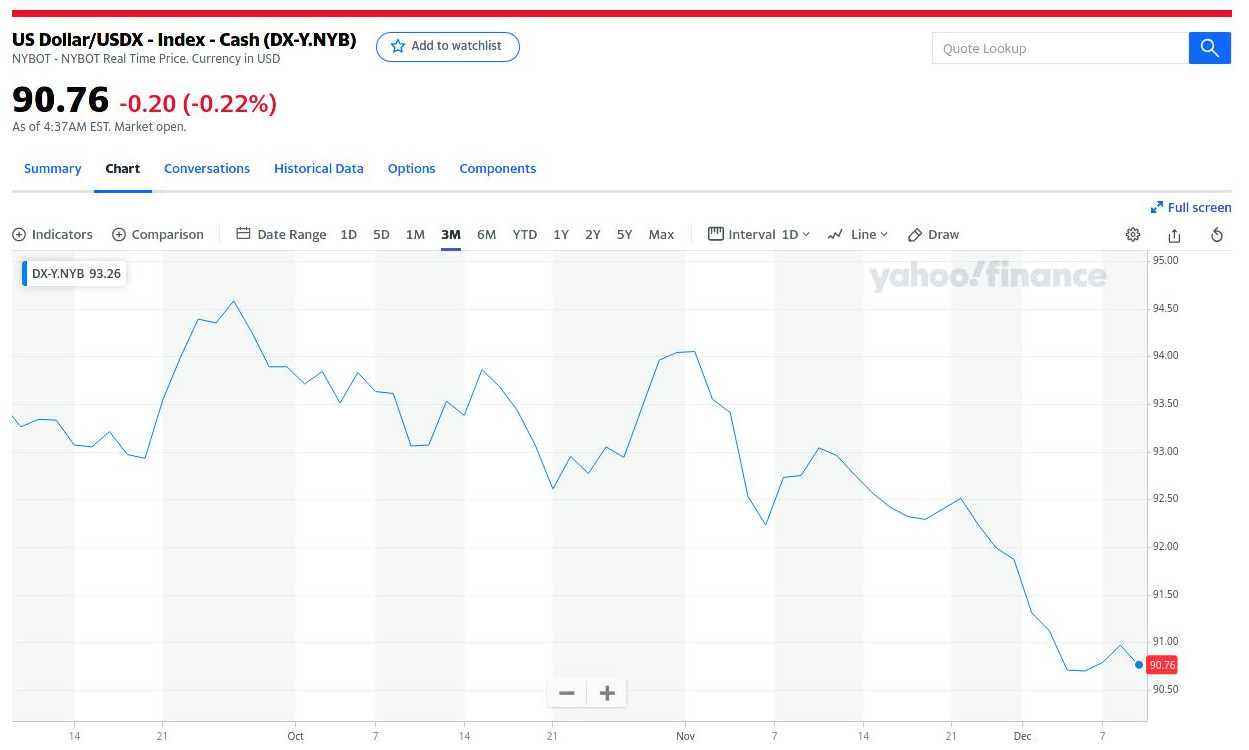This screenshot has width=1249, height=750.
Task: Focus the Quote Lookup search field
Action: pos(1060,48)
